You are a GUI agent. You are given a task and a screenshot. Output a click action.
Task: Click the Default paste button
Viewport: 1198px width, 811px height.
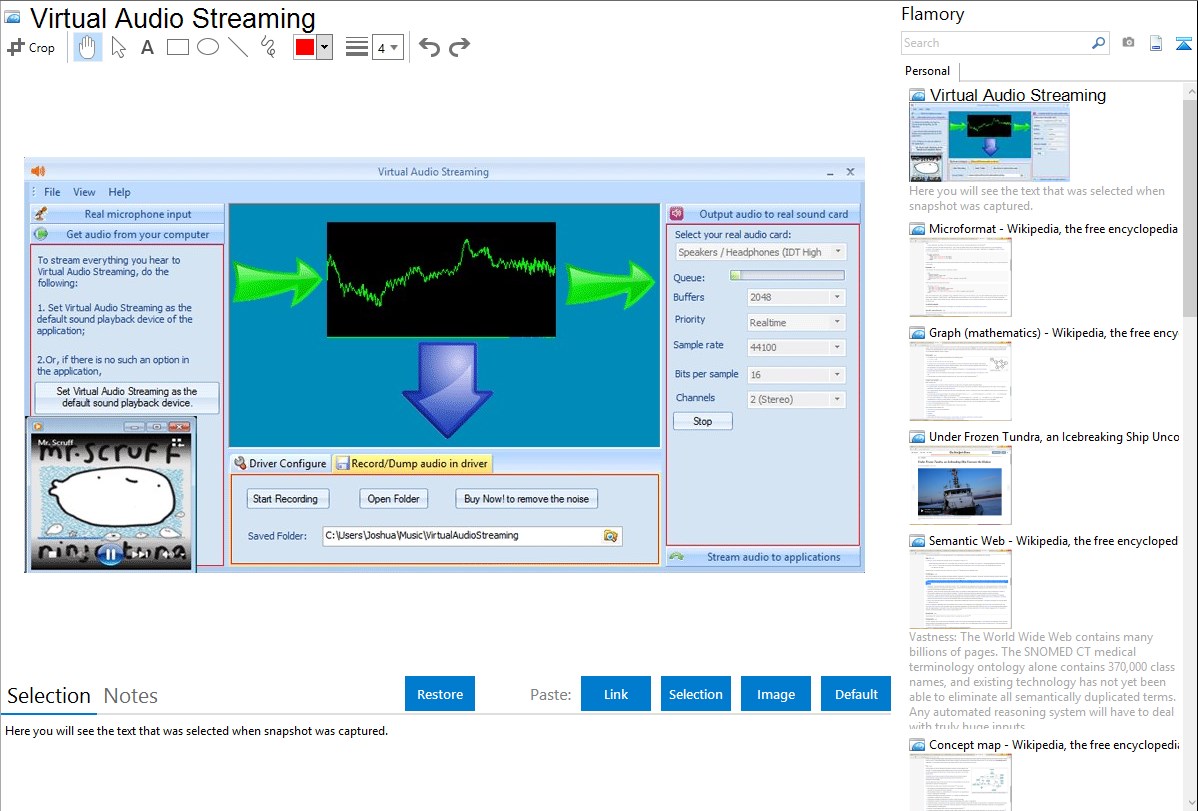point(856,694)
